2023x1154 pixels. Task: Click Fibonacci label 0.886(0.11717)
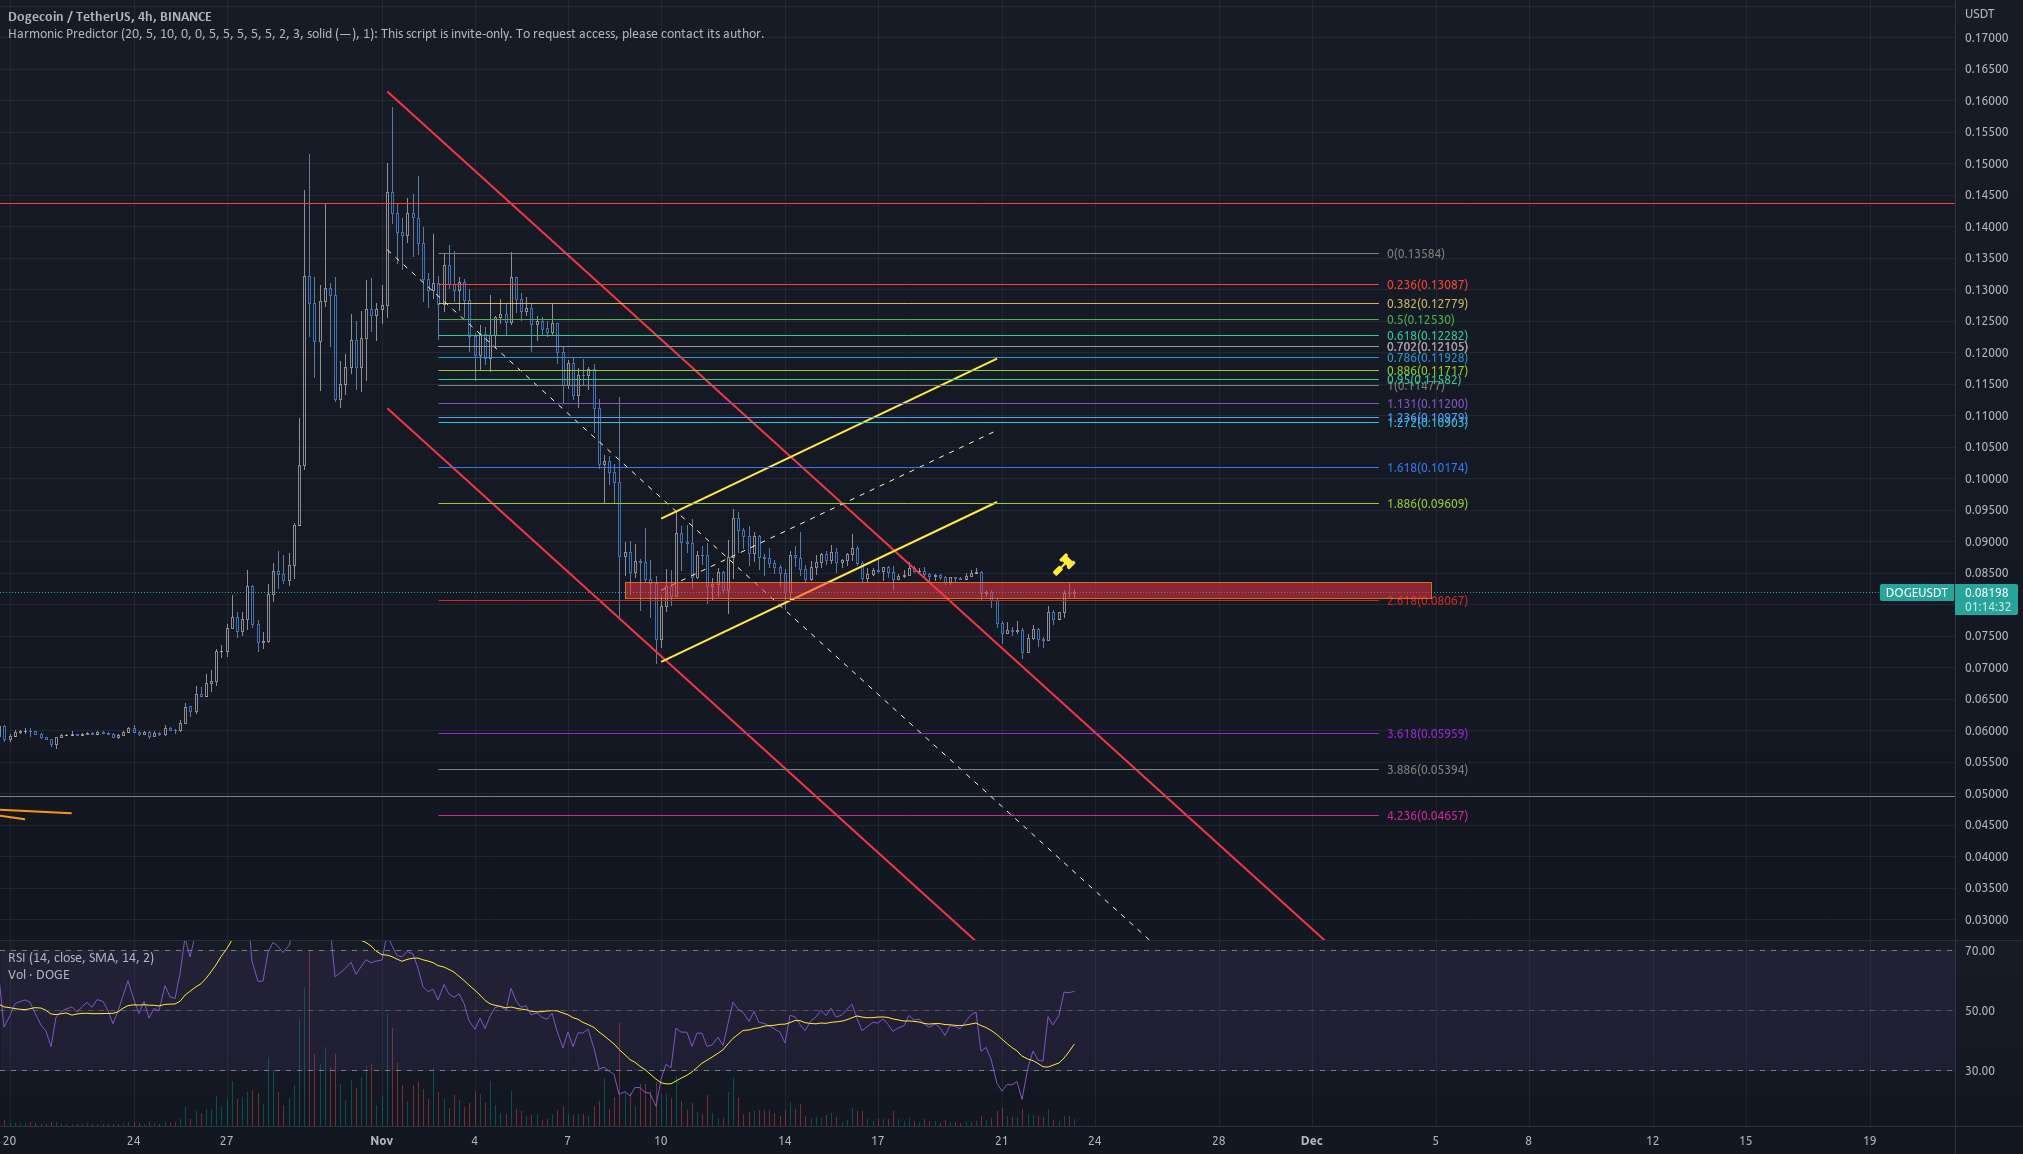pyautogui.click(x=1427, y=371)
